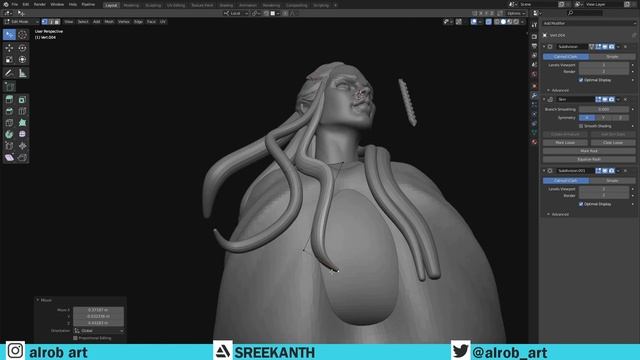
Task: Click Equalize Radii button
Action: coord(589,160)
